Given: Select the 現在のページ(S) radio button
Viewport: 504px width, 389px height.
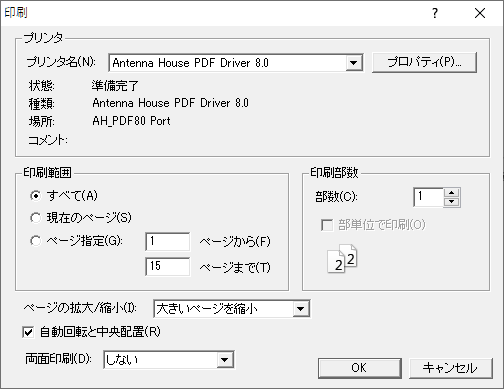Looking at the screenshot, I should pos(36,218).
